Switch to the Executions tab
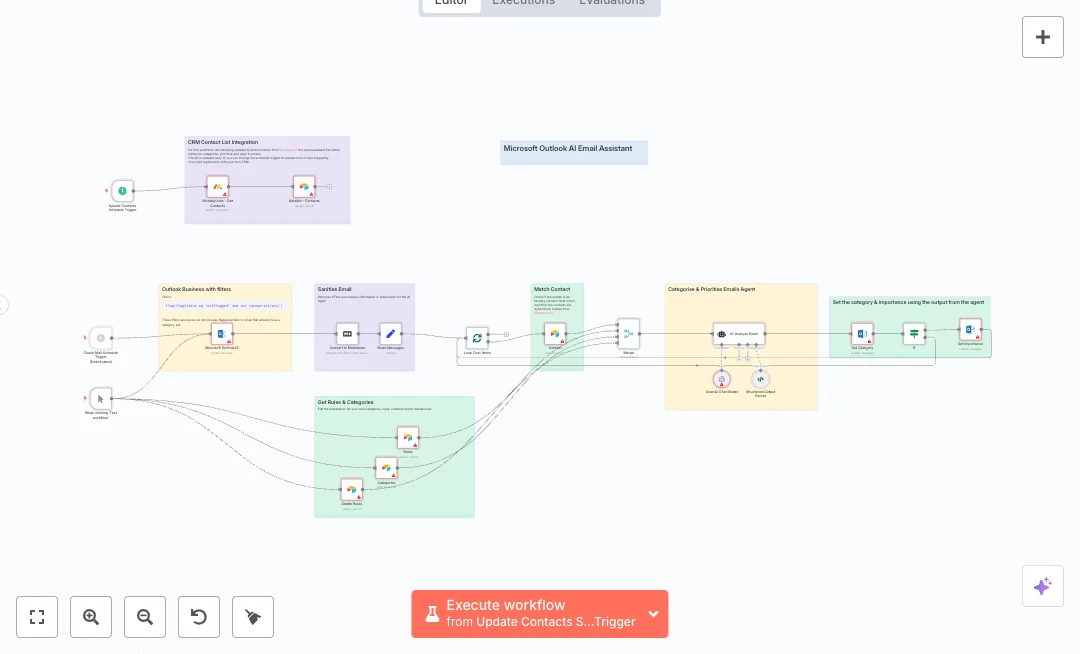Viewport: 1080px width, 654px height. [523, 3]
